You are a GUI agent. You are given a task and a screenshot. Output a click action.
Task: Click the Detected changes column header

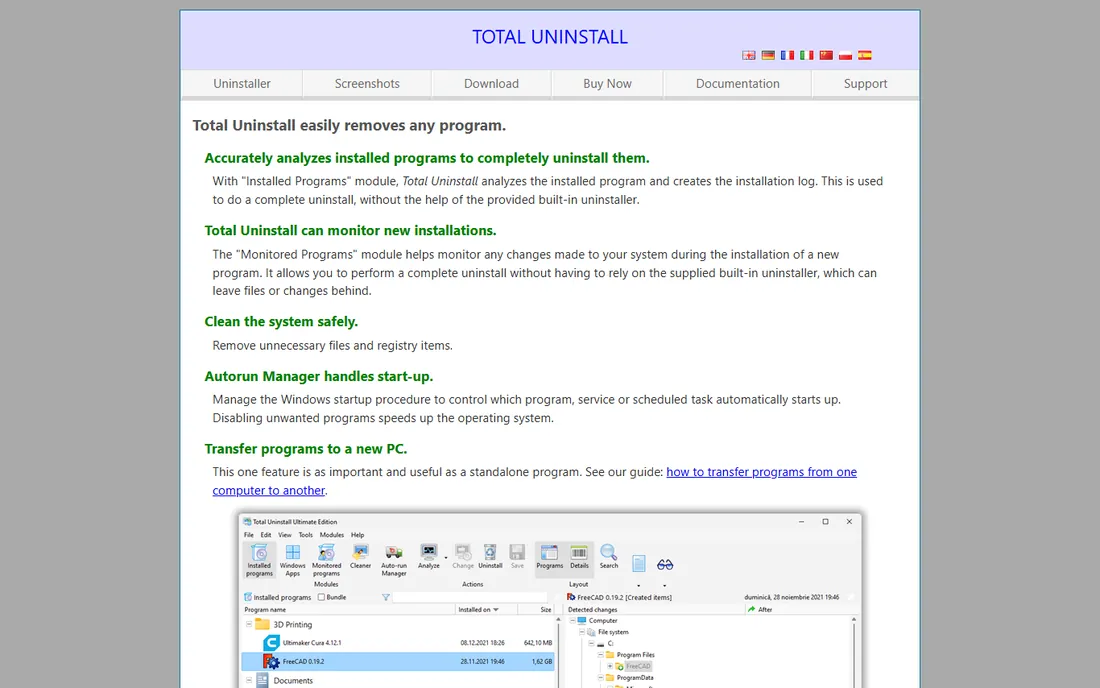click(x=655, y=610)
